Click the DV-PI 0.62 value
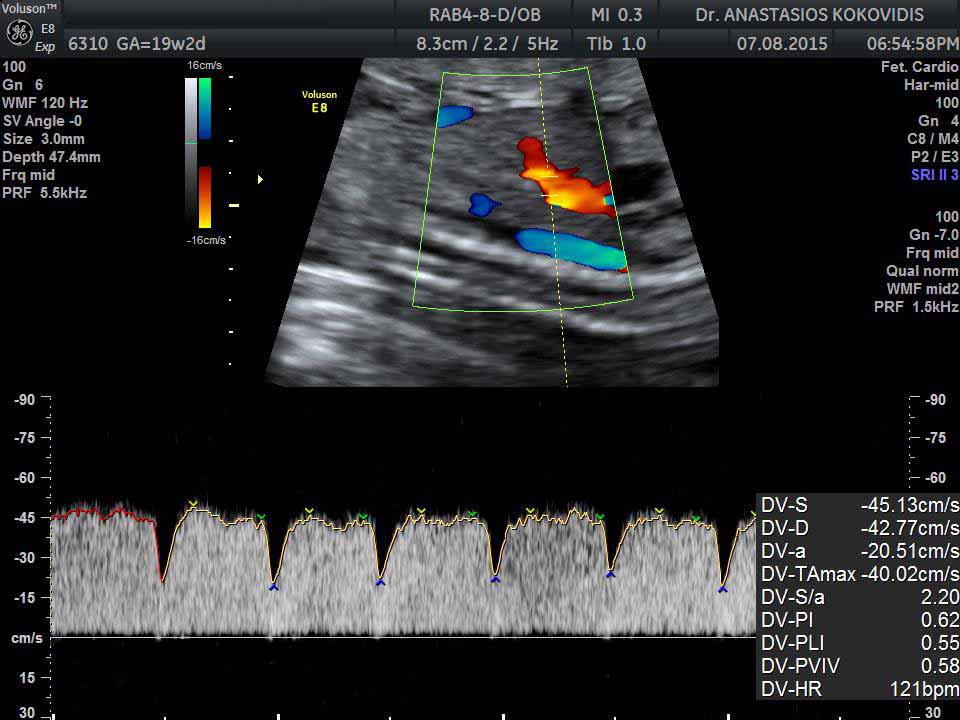The height and width of the screenshot is (720, 960). (x=860, y=620)
